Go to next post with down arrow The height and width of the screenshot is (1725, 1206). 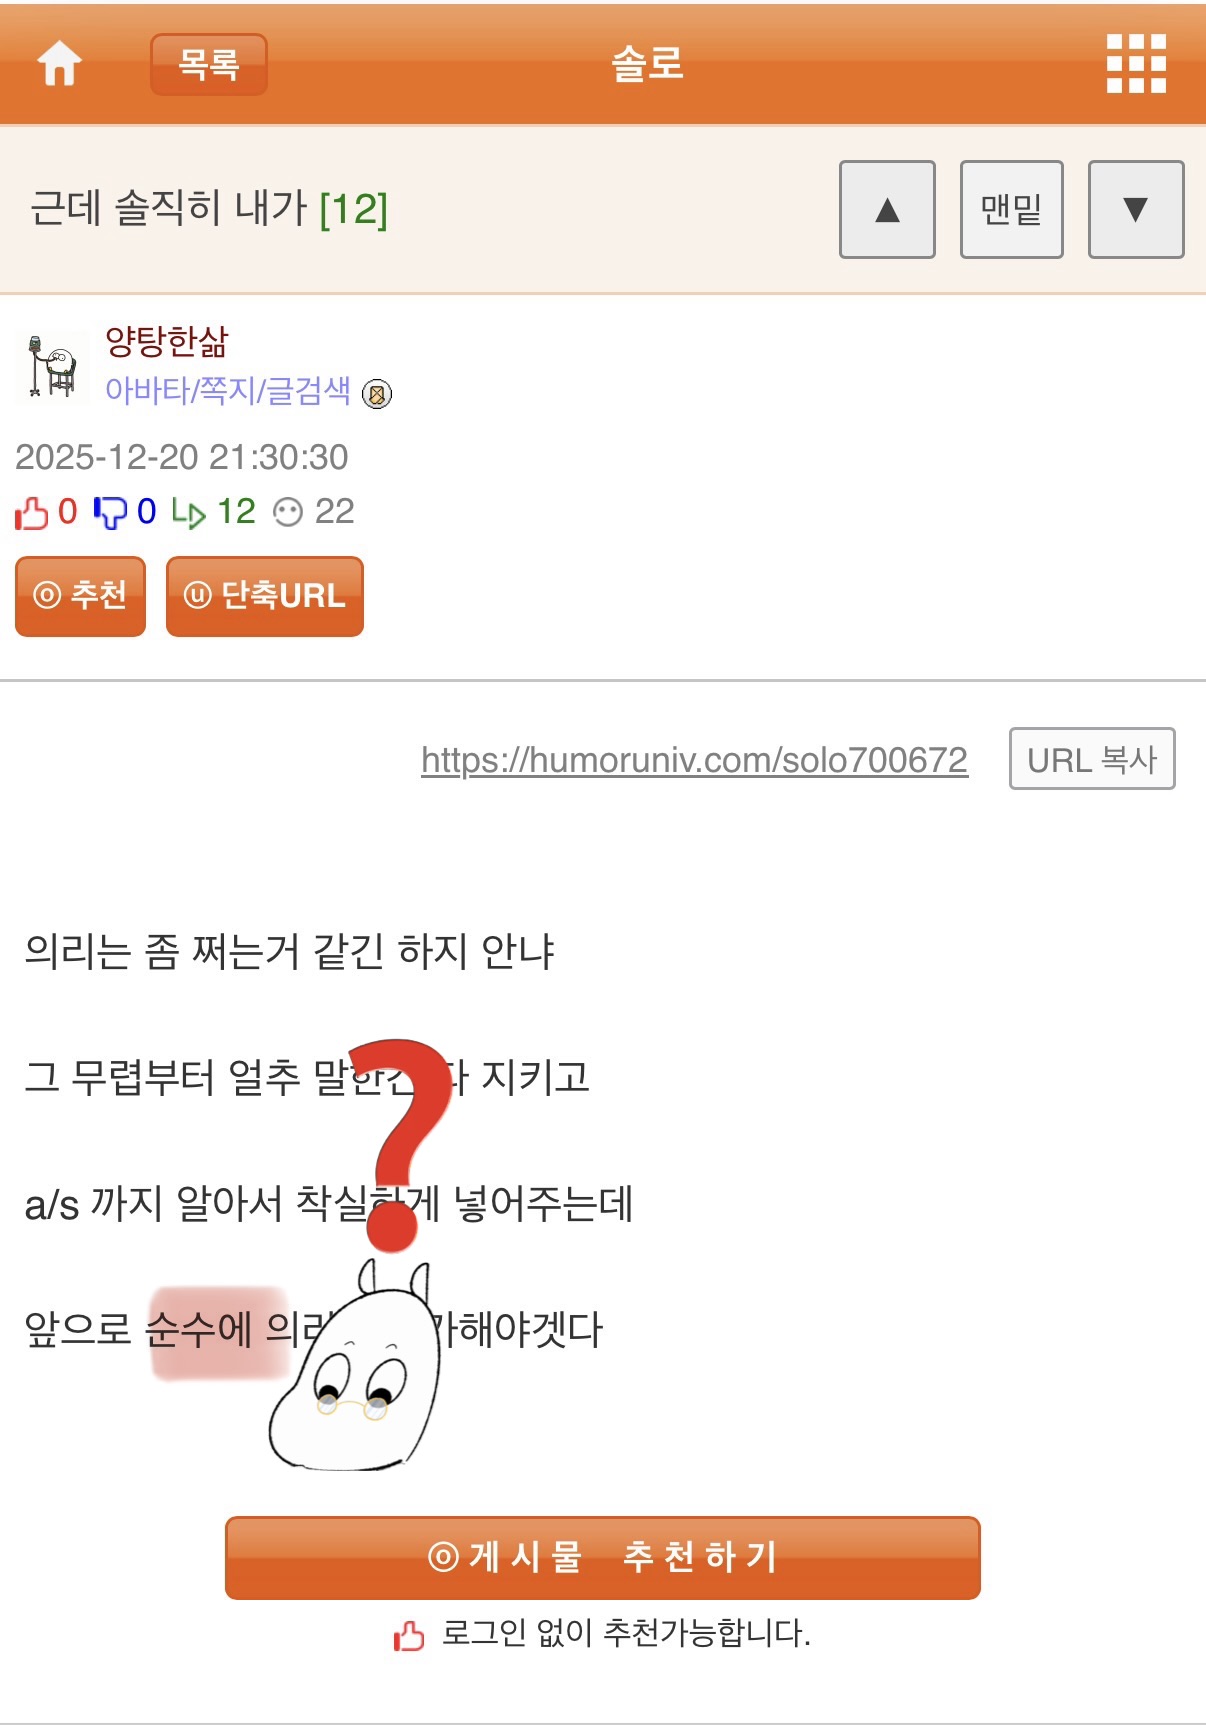[1136, 210]
